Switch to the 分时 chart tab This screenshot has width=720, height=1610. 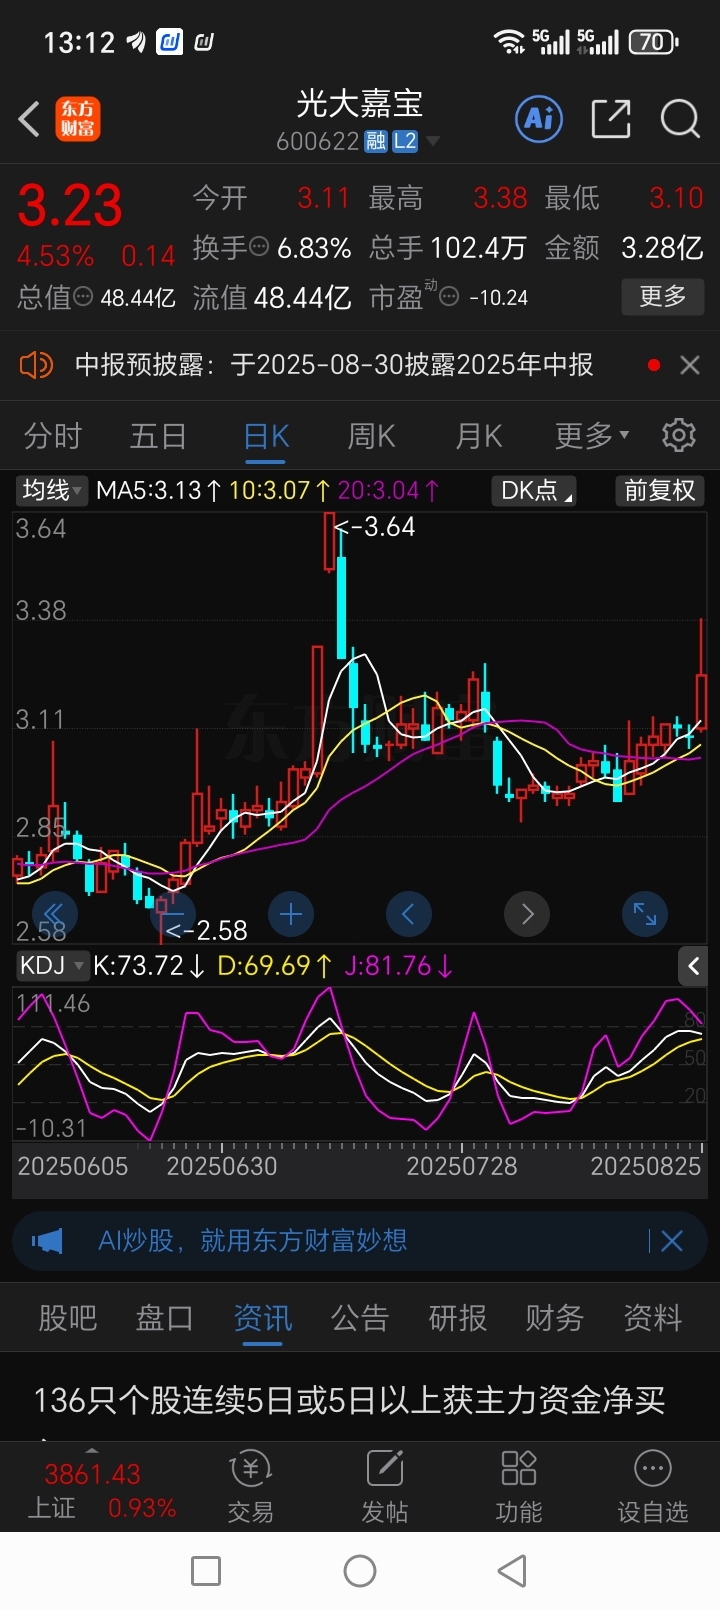[53, 437]
